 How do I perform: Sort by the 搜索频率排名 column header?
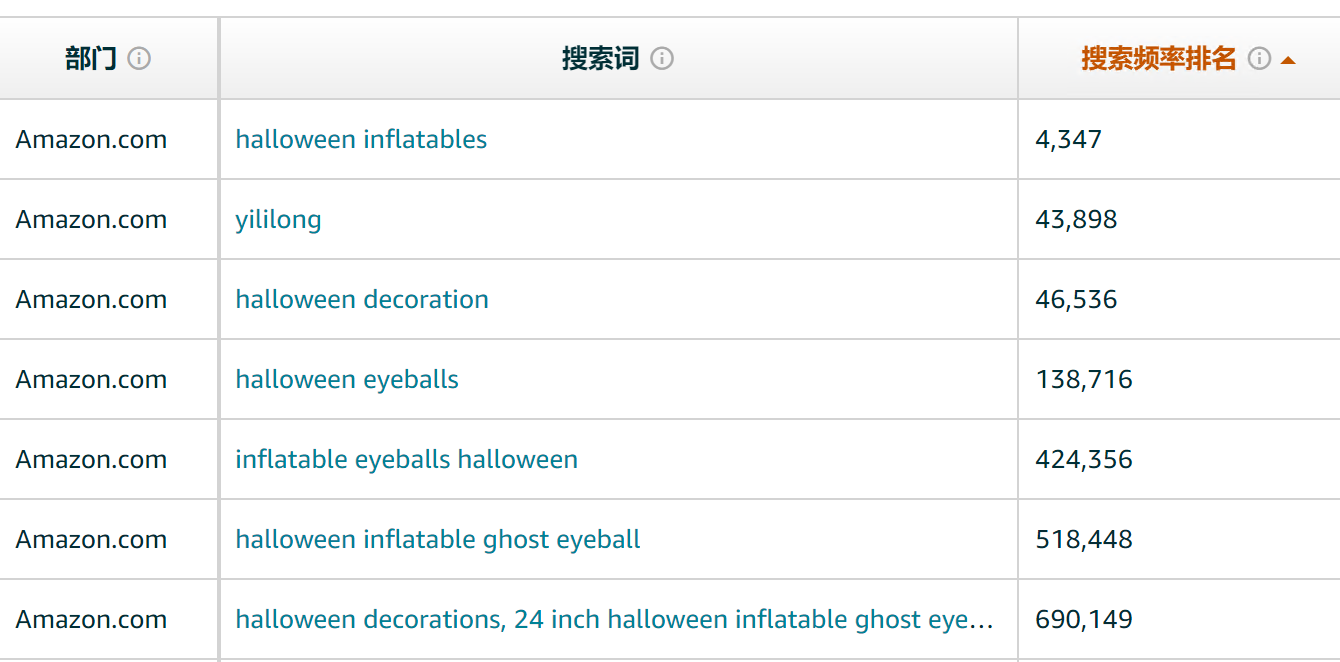coord(1159,59)
